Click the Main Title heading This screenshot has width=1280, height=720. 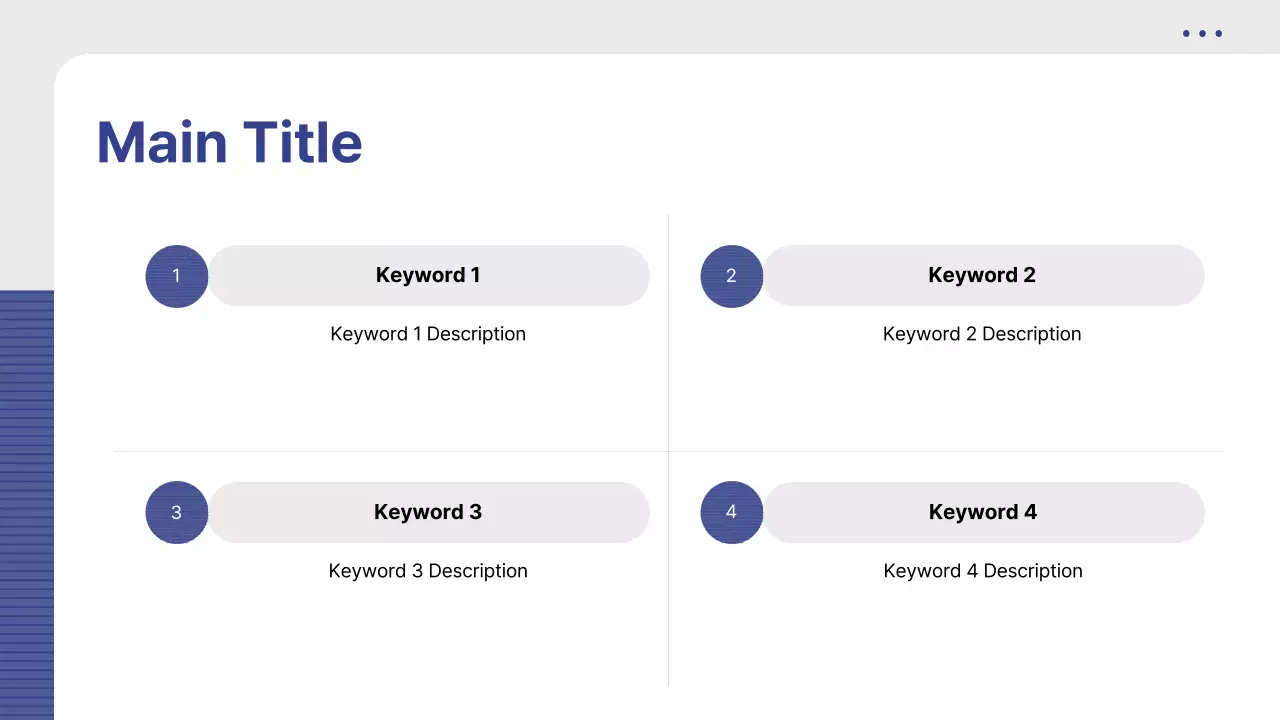click(x=229, y=142)
